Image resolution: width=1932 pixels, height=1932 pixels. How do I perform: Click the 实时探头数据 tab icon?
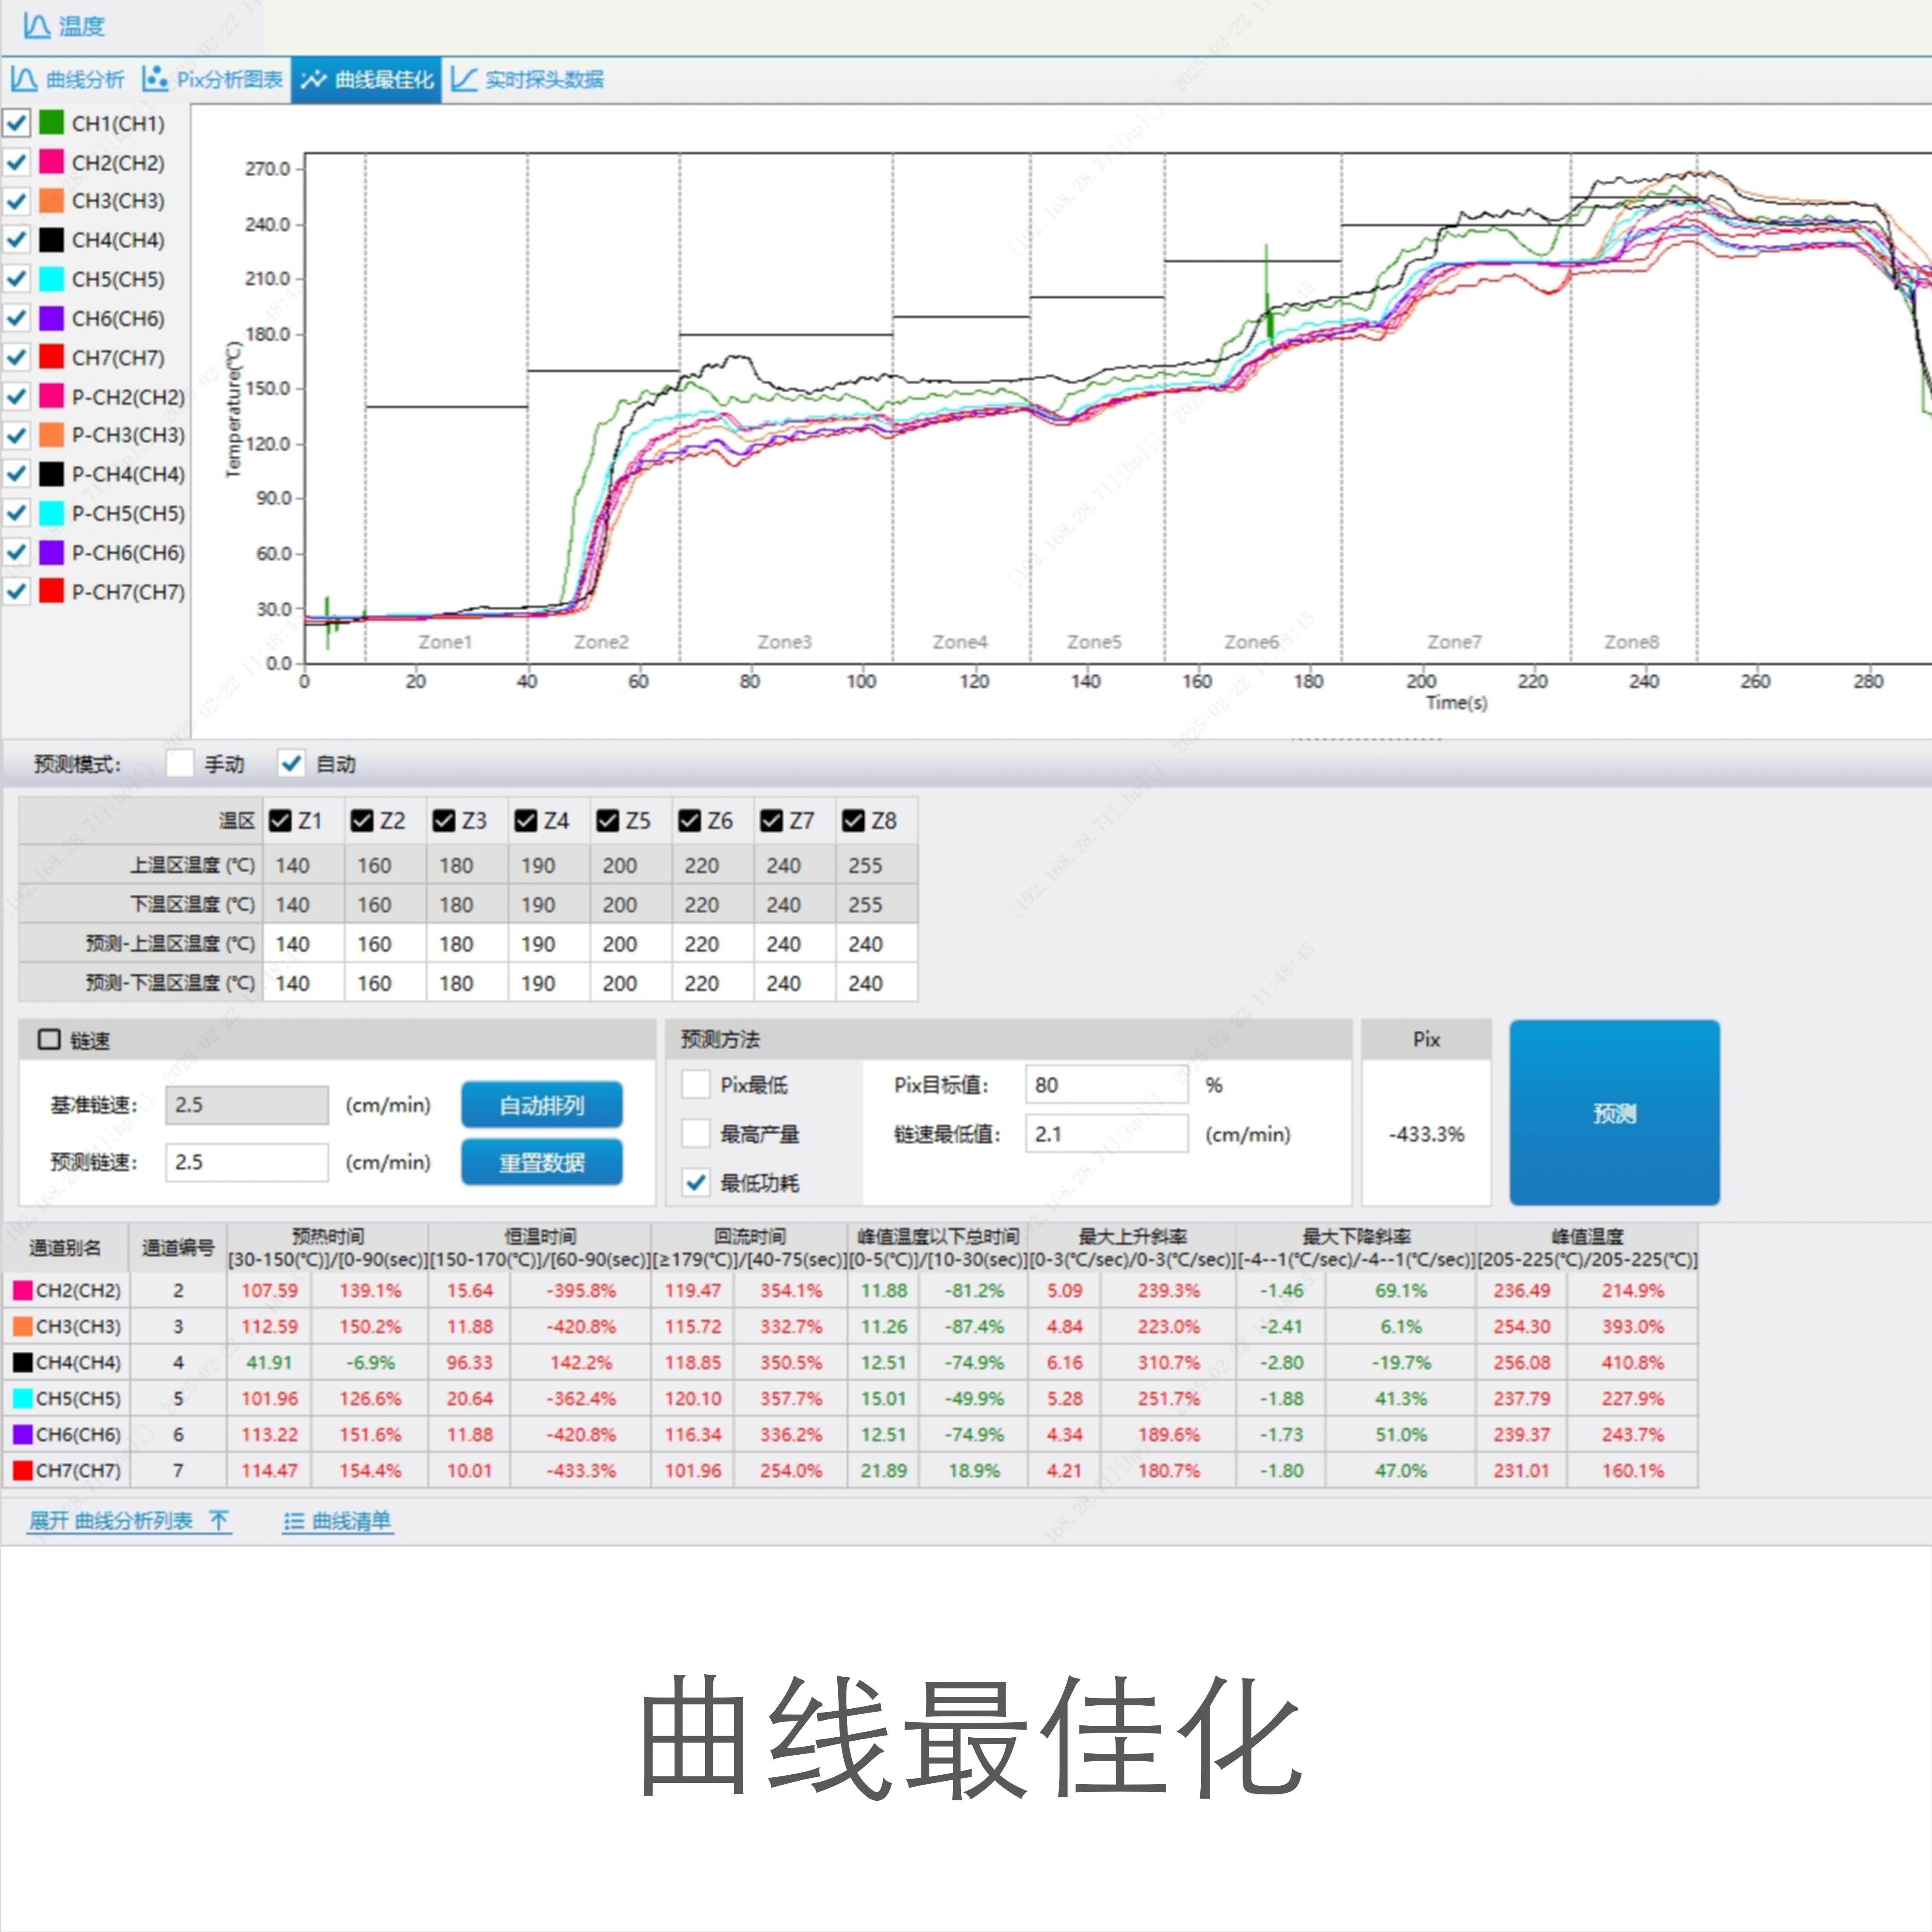(x=463, y=79)
